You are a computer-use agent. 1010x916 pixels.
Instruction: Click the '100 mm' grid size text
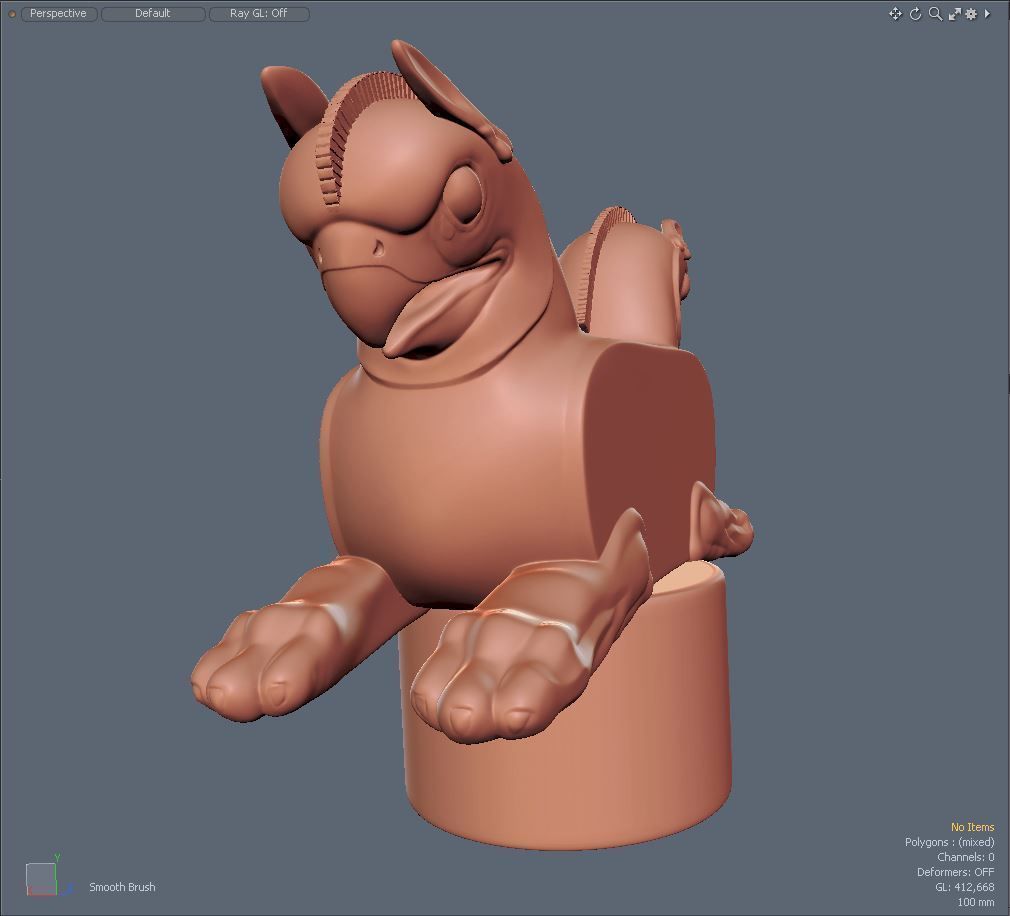click(976, 902)
